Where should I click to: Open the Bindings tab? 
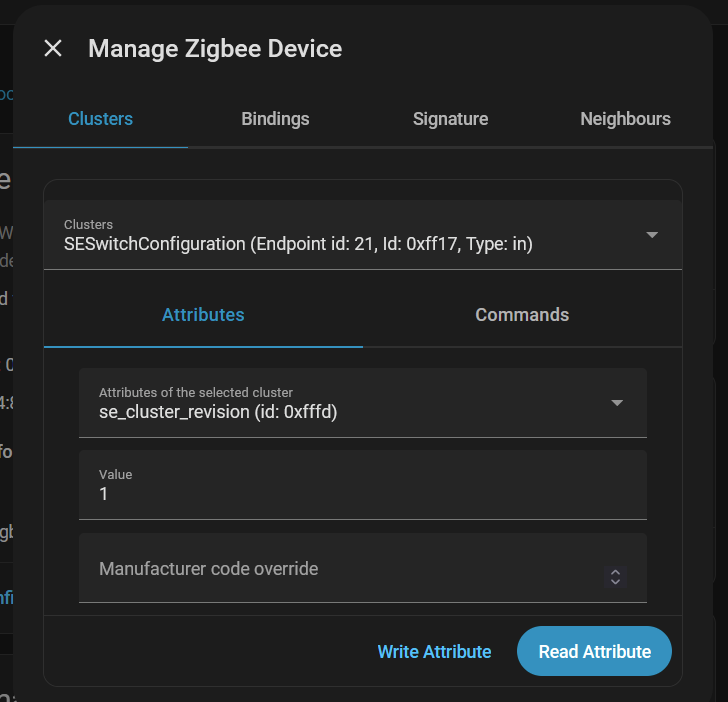click(x=275, y=119)
